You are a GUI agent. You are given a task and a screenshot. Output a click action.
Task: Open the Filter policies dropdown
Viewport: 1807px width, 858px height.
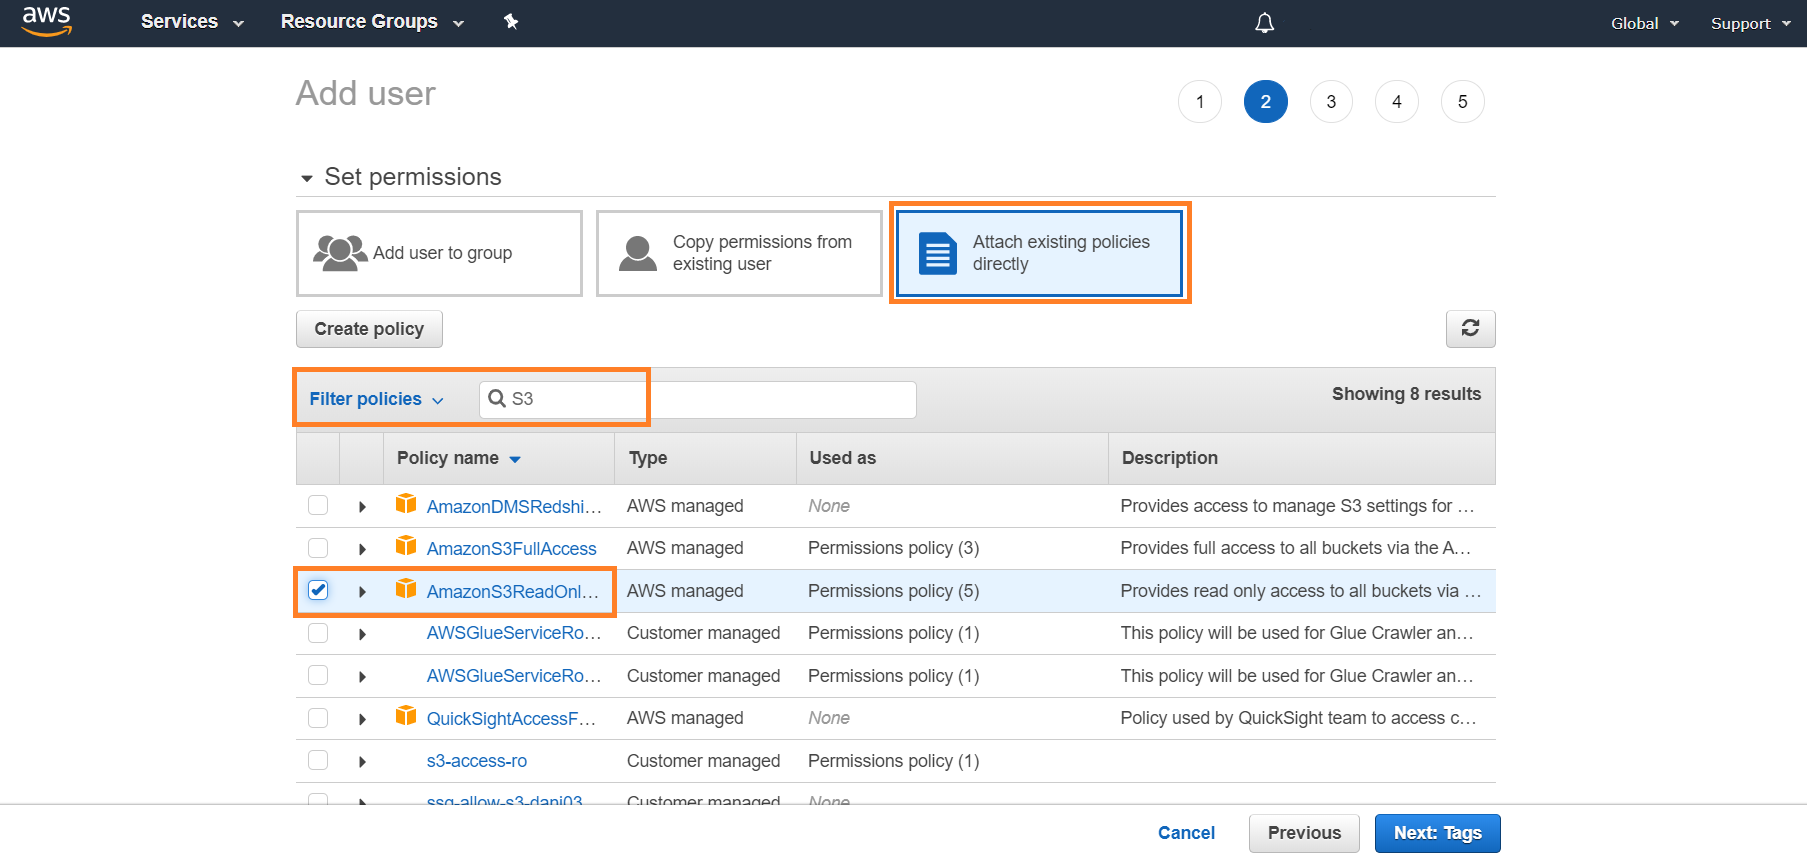click(x=376, y=399)
